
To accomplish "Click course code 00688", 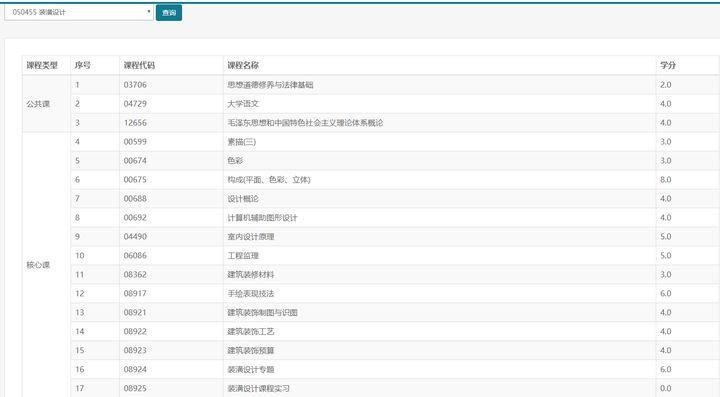I will point(135,199).
